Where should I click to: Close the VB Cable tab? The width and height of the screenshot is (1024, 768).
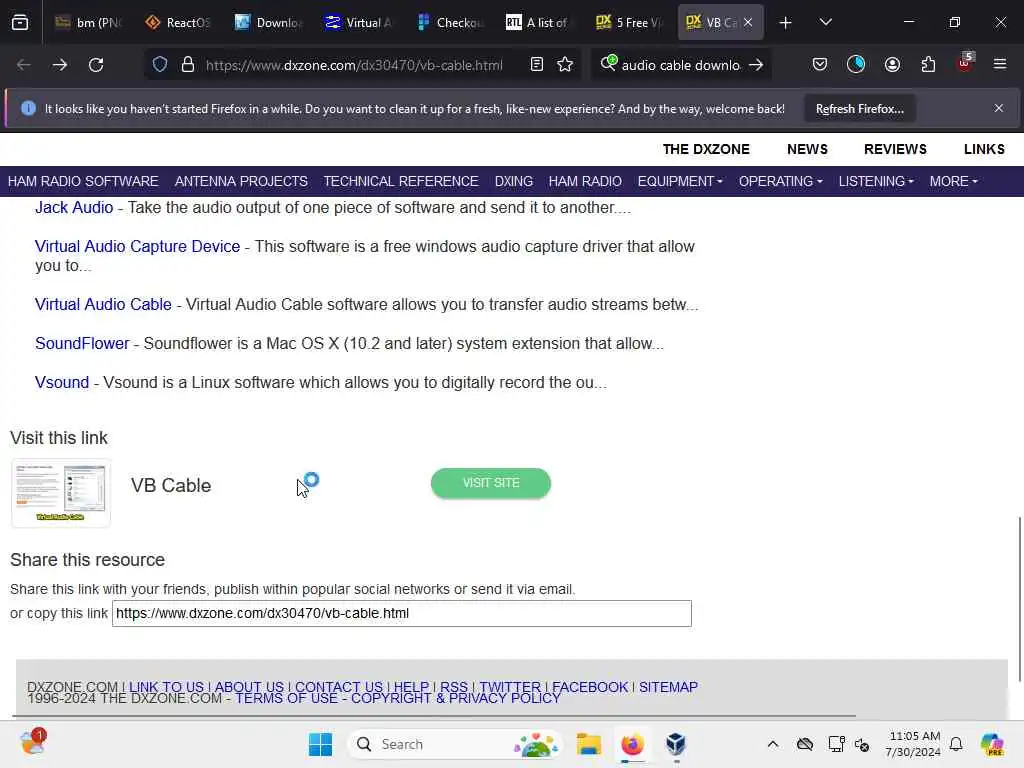pyautogui.click(x=748, y=22)
